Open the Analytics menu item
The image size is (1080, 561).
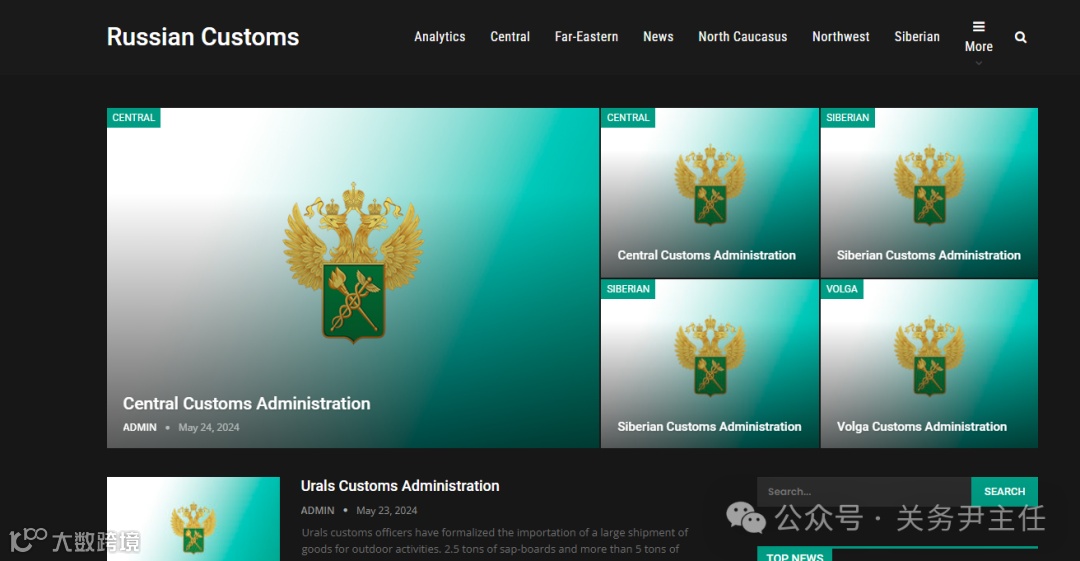coord(439,37)
